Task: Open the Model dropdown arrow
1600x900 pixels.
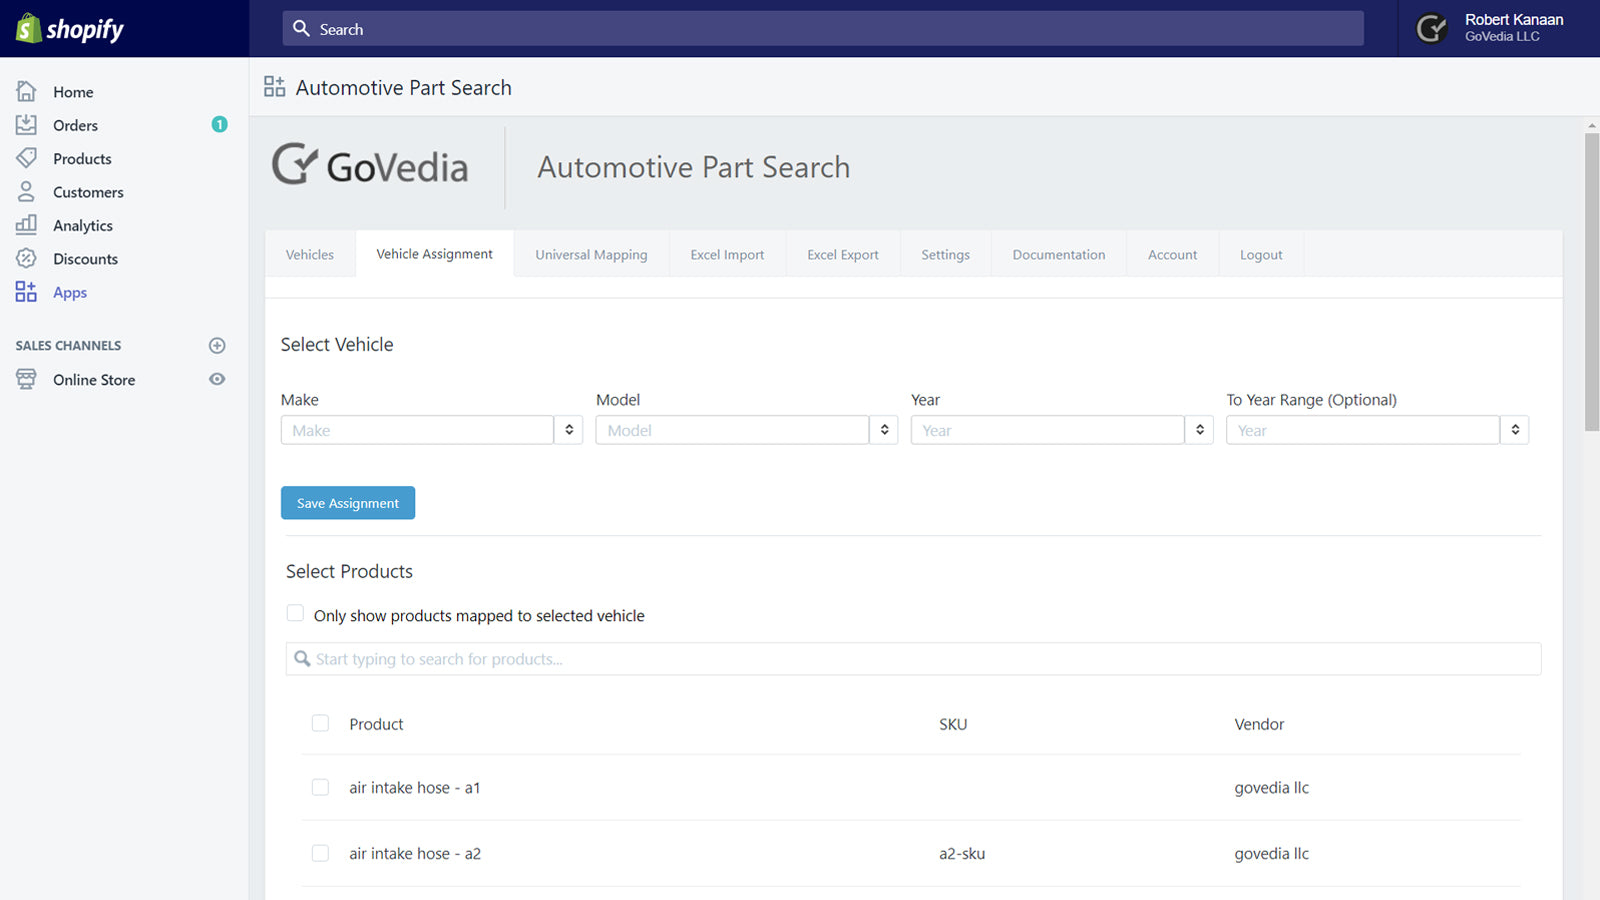Action: (x=884, y=430)
